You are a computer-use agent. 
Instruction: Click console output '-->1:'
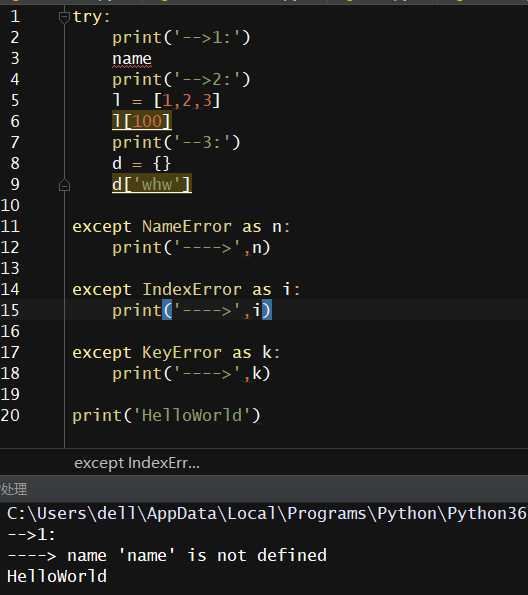click(32, 535)
